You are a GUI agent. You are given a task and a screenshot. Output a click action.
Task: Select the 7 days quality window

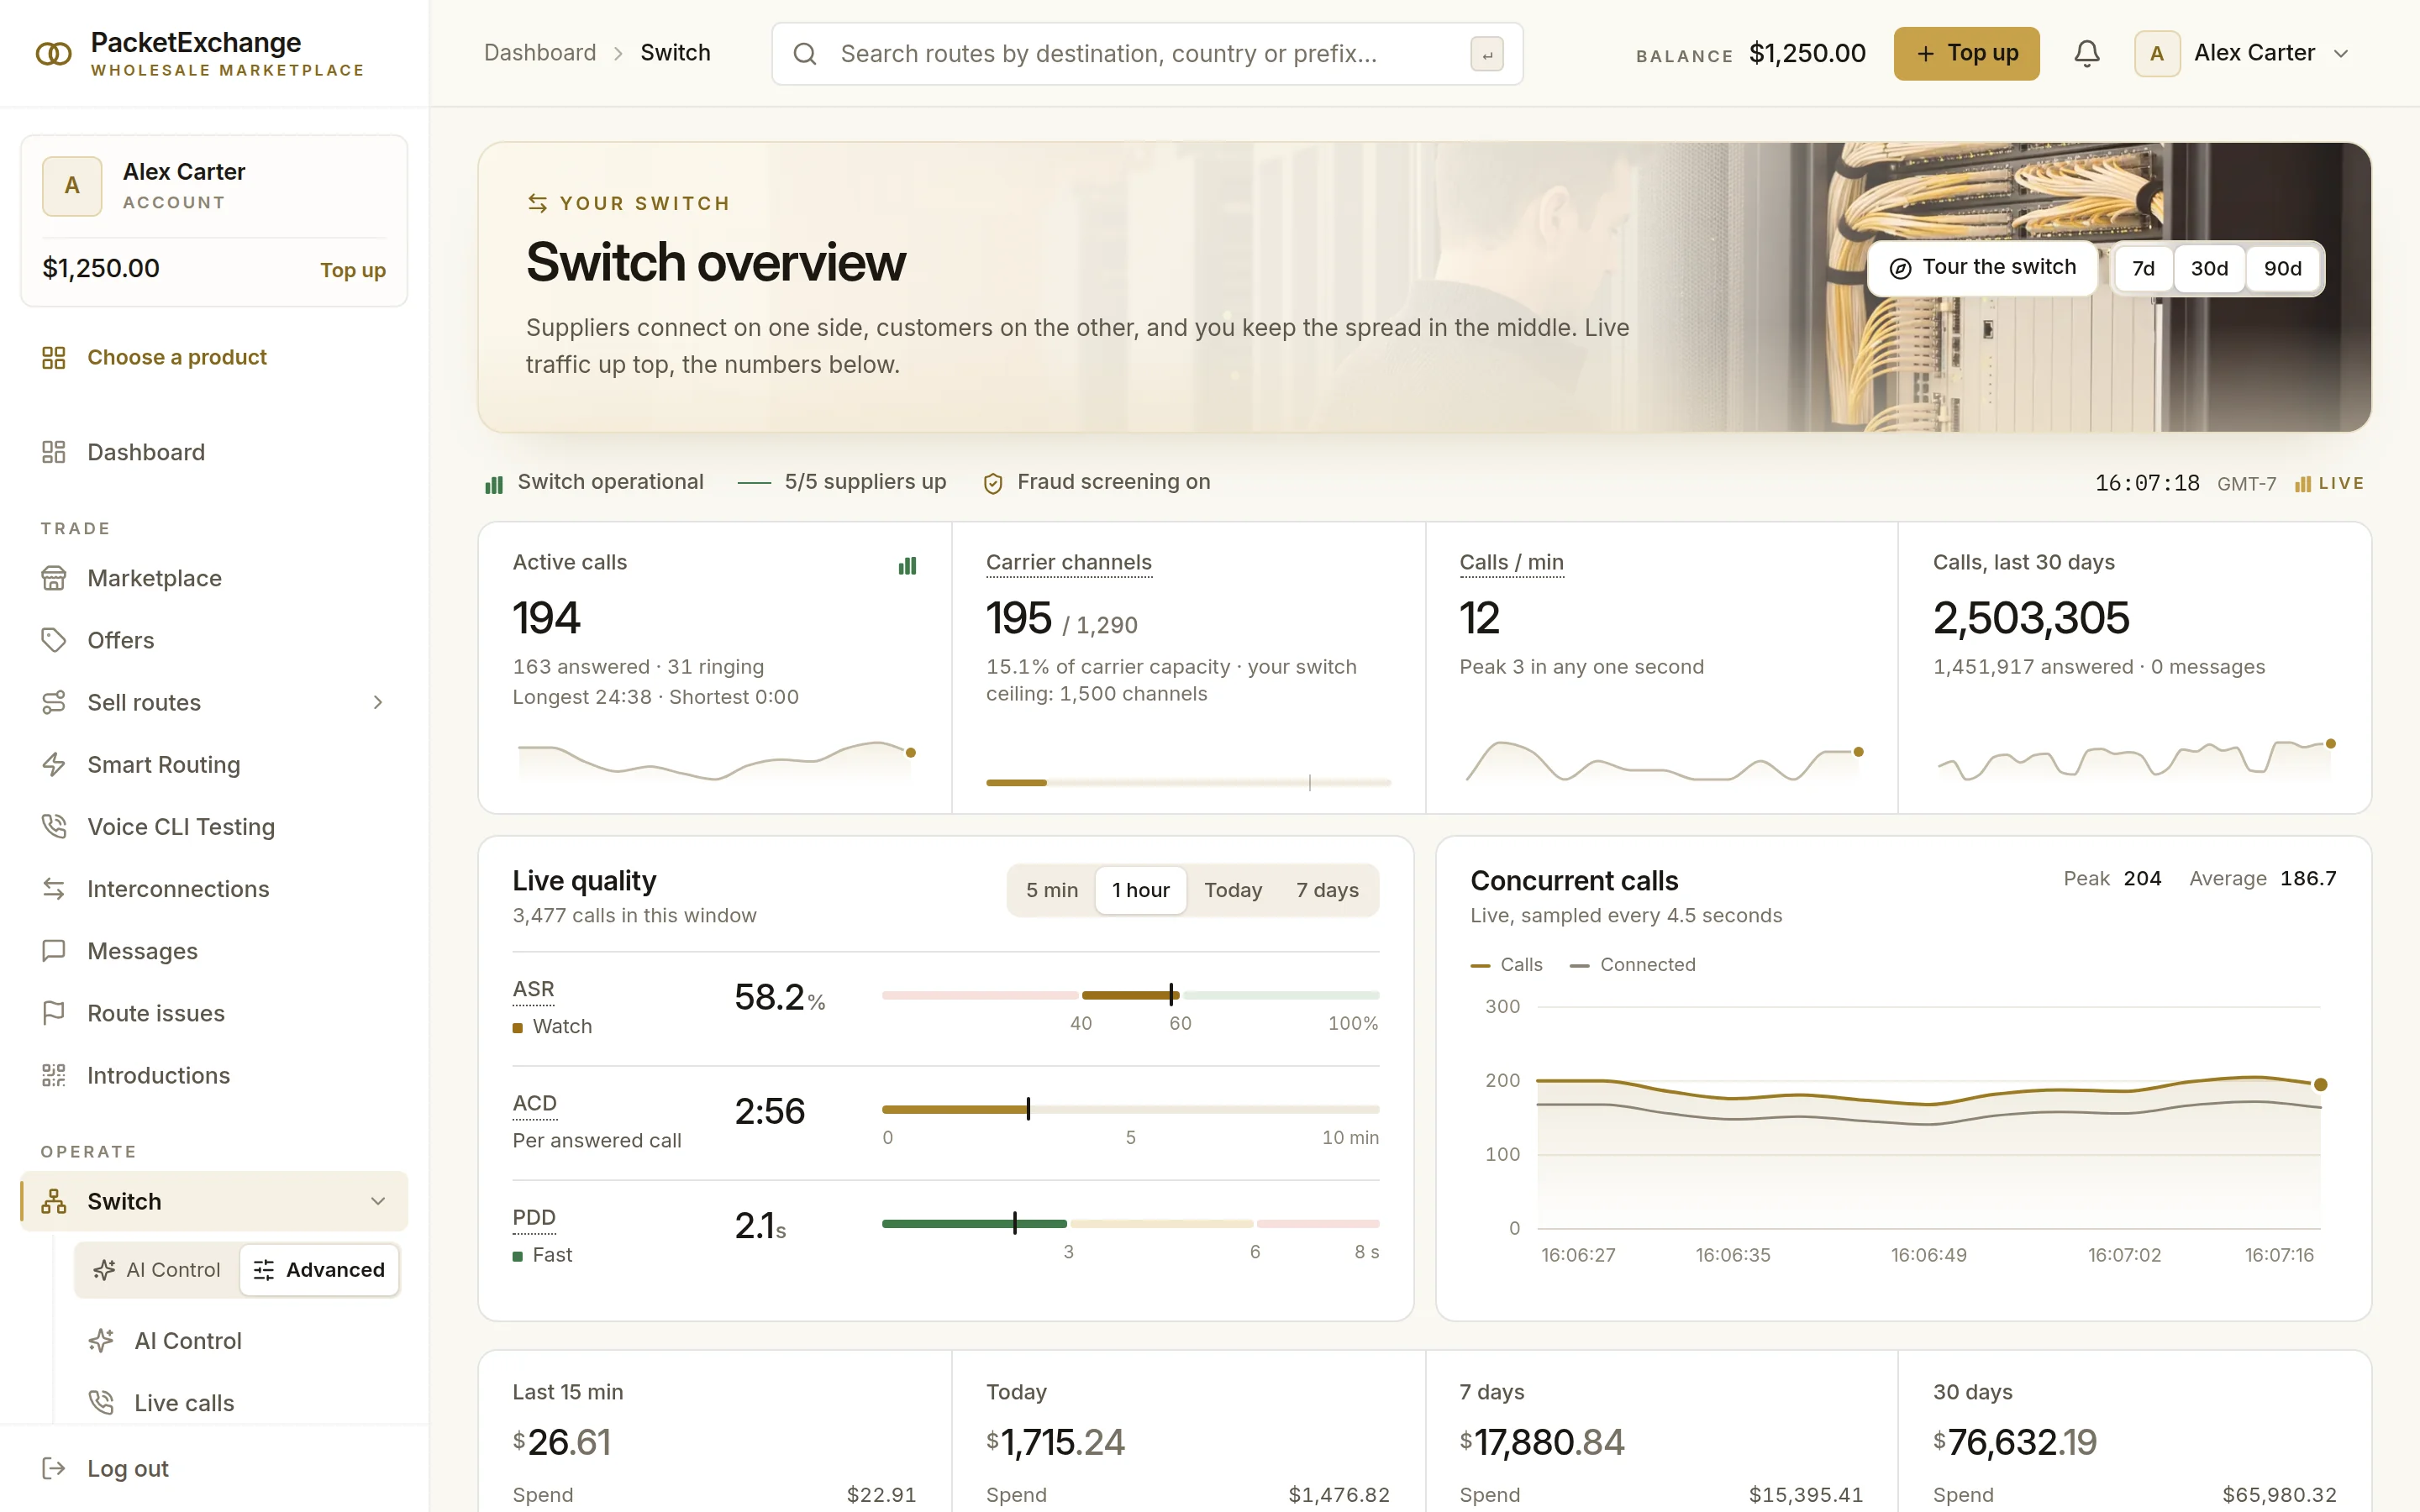point(1327,890)
